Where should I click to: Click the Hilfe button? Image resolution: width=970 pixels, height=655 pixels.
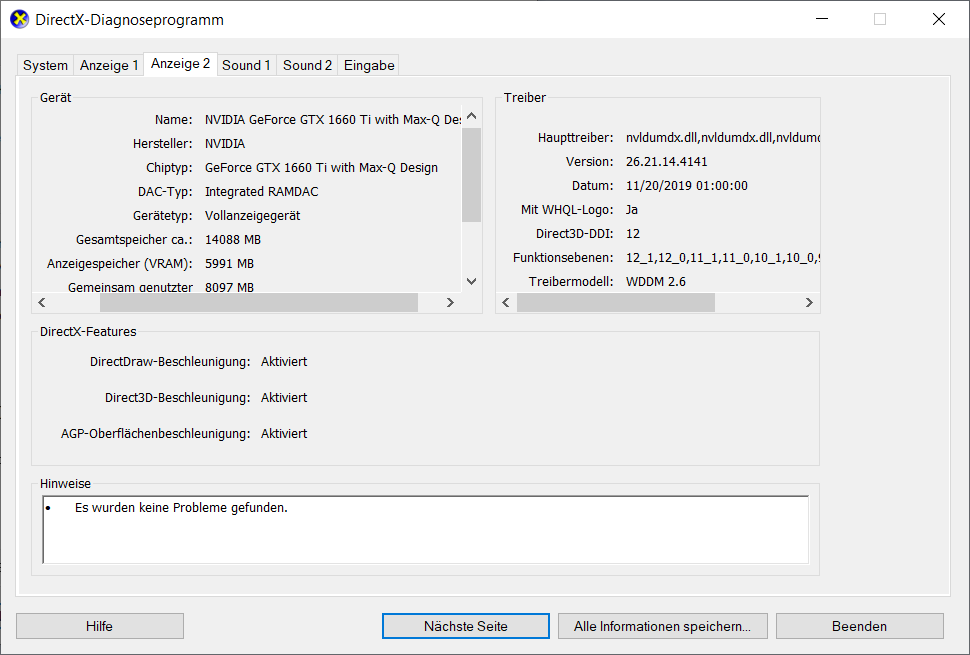100,626
